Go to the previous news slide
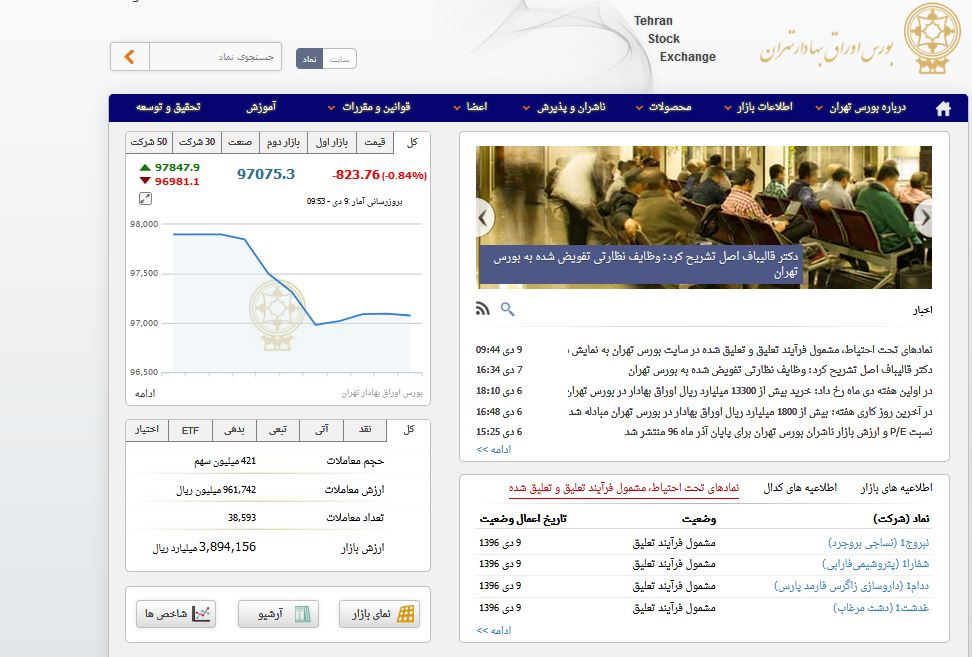The image size is (972, 657). [x=484, y=218]
